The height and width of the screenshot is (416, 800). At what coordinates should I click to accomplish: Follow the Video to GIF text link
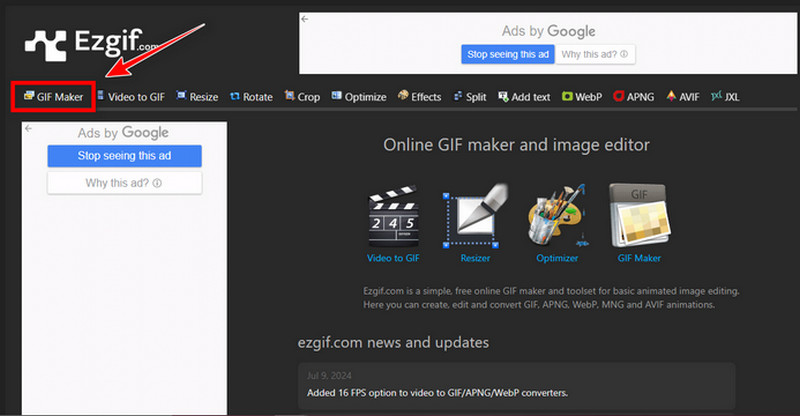coord(393,258)
